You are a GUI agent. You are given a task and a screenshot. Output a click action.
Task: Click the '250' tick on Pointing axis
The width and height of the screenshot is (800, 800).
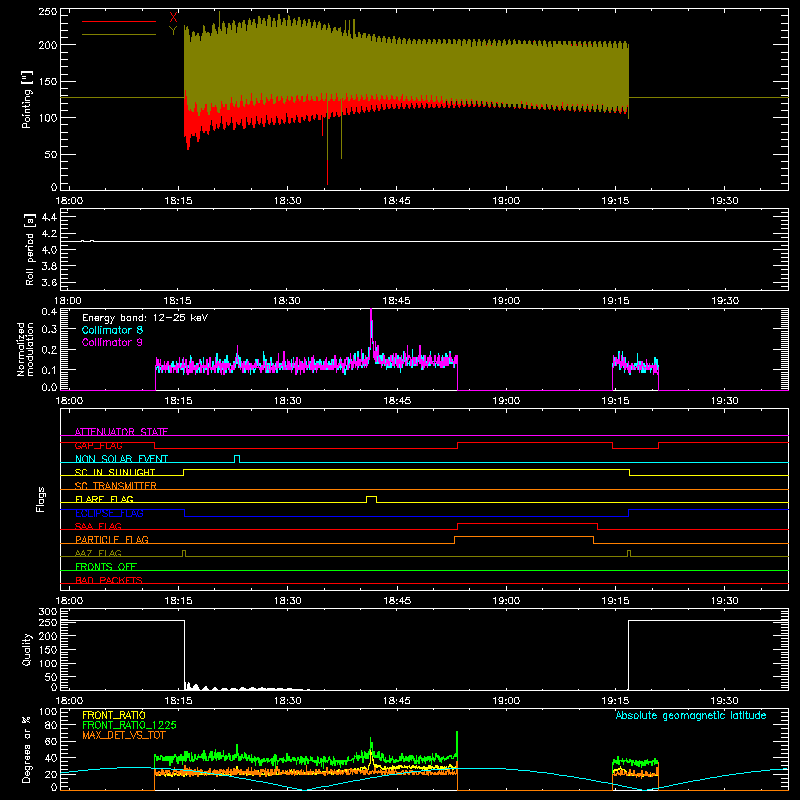48,12
